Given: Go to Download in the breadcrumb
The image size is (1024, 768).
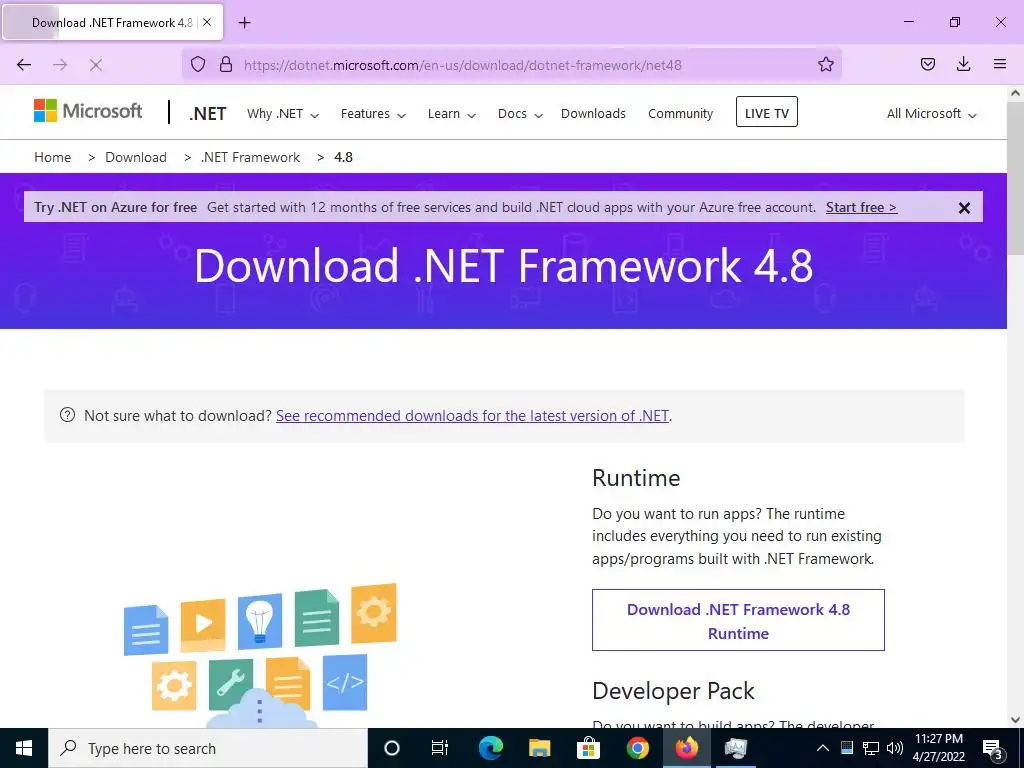Looking at the screenshot, I should 136,157.
